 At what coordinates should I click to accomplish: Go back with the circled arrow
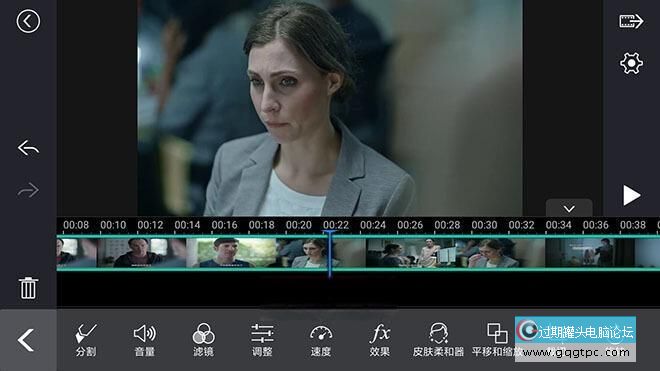pyautogui.click(x=28, y=21)
